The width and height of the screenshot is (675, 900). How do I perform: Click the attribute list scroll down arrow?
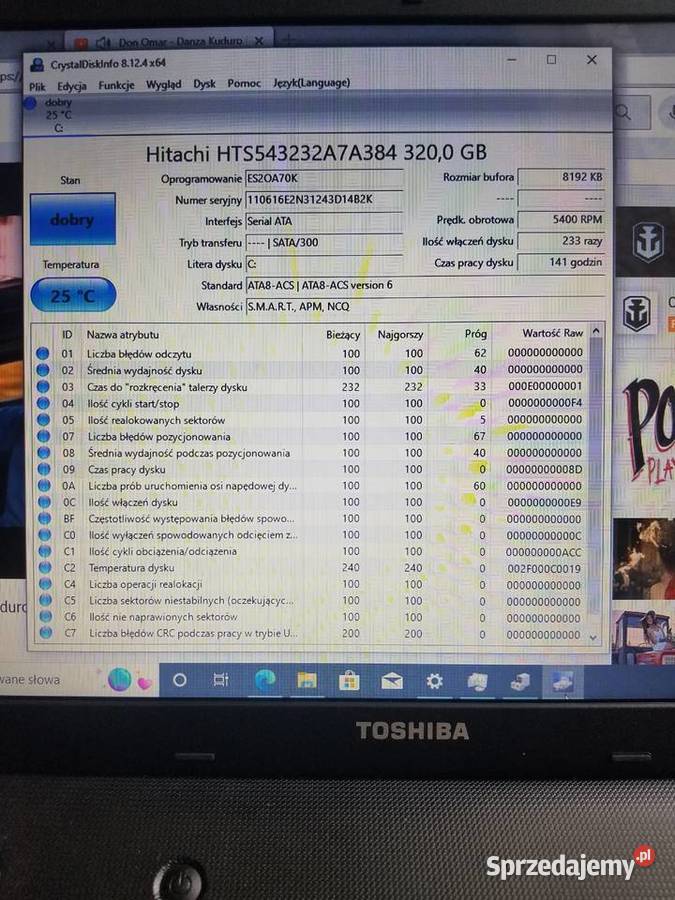coord(593,638)
